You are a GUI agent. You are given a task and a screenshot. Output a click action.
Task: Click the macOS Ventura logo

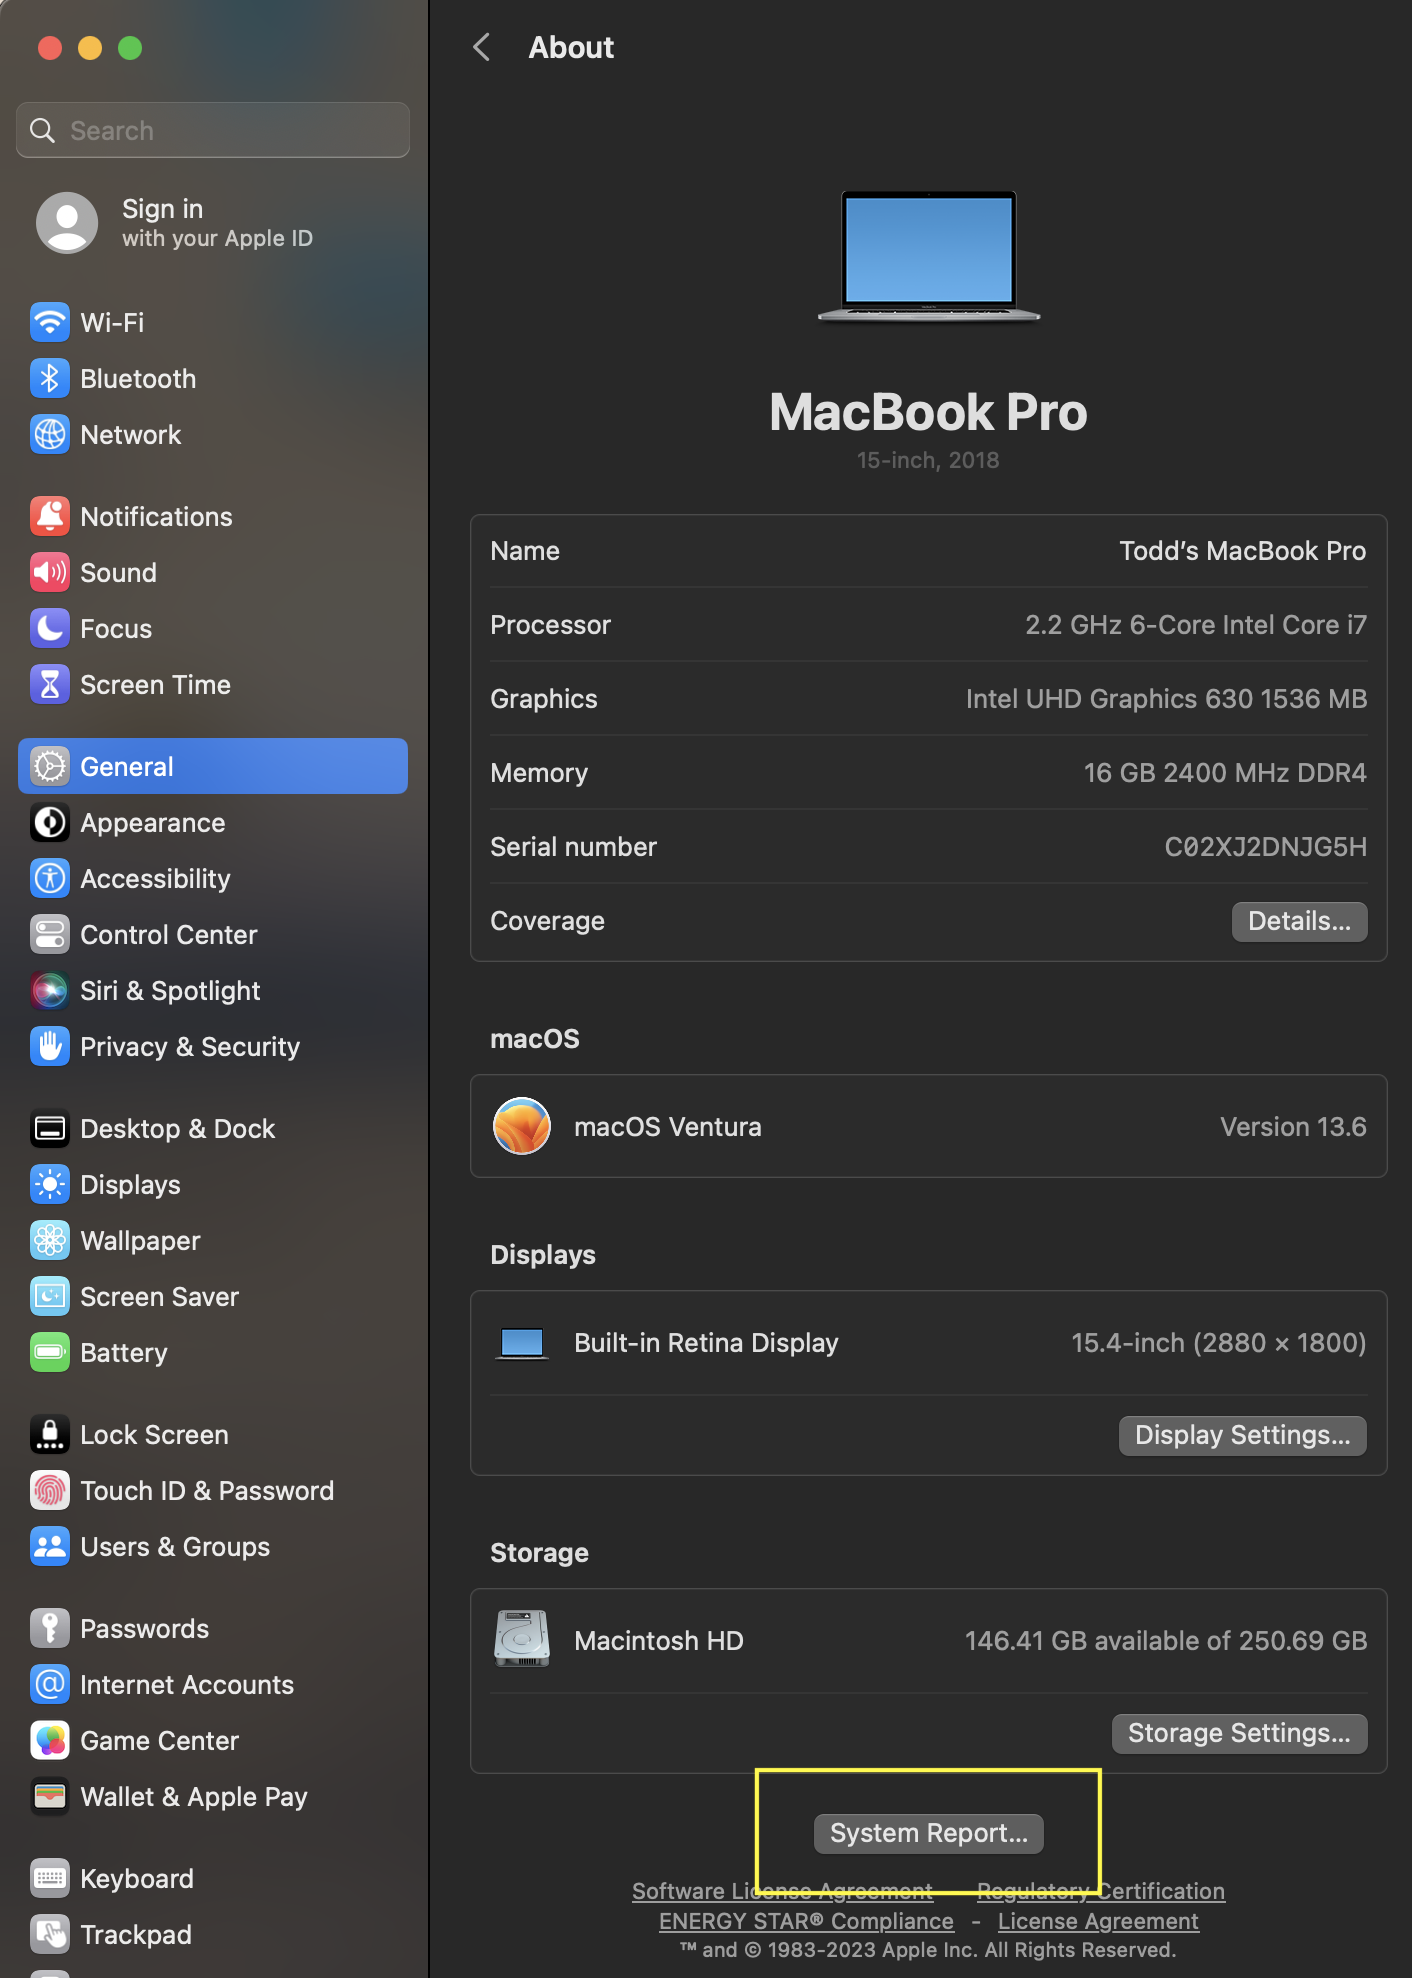pos(522,1126)
